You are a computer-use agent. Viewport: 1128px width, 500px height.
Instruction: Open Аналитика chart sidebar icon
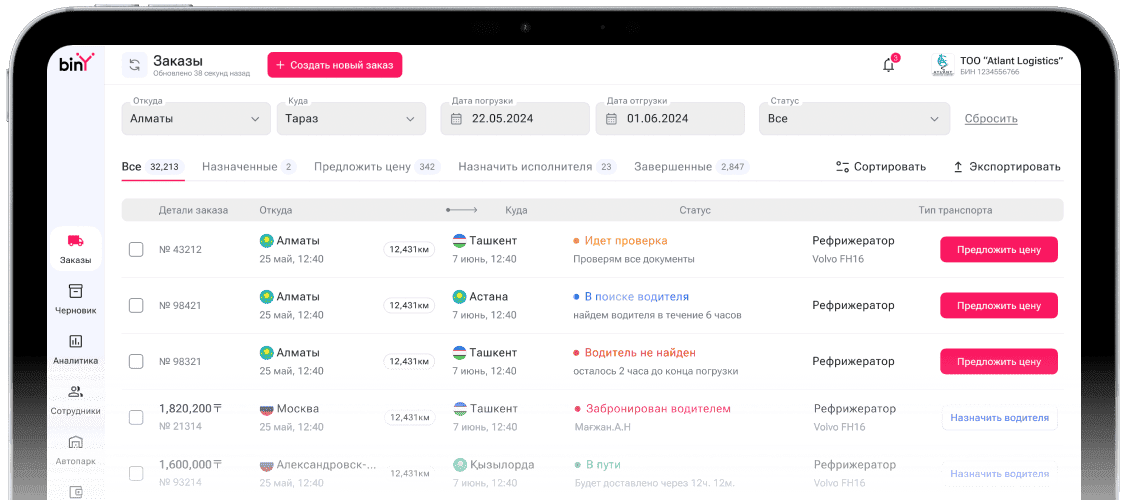click(76, 341)
